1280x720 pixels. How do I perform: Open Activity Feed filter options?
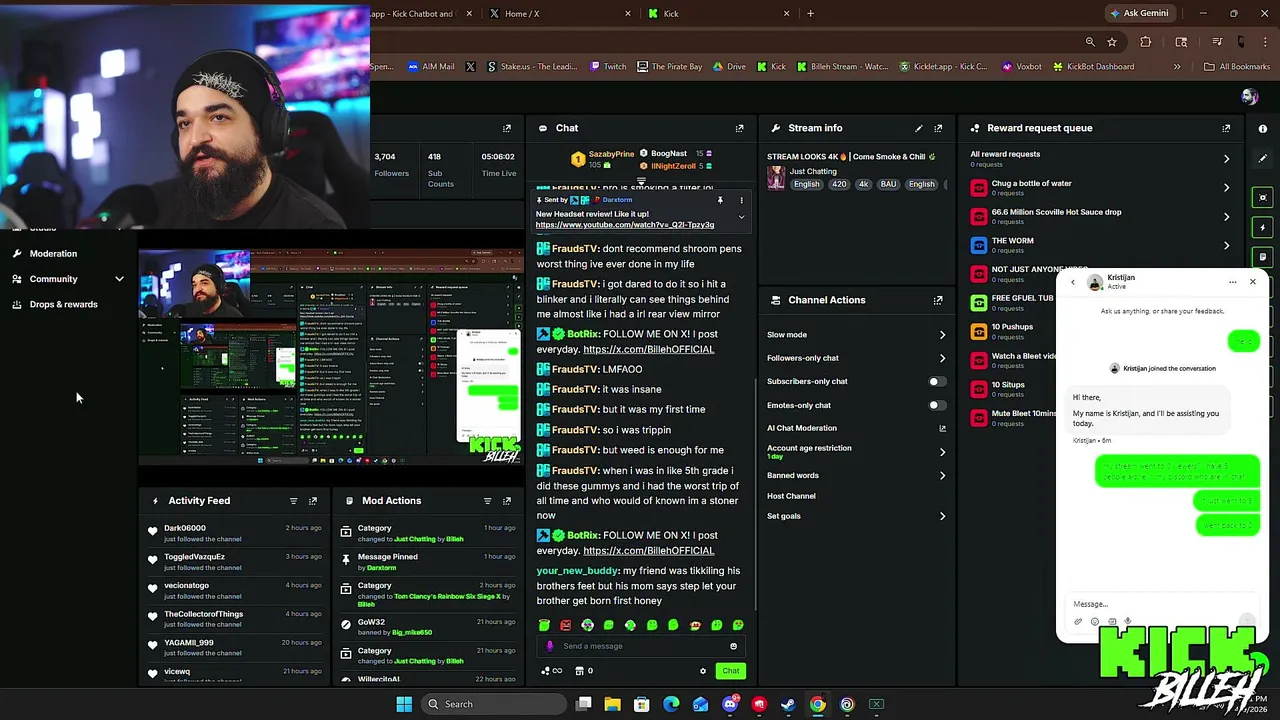(293, 501)
